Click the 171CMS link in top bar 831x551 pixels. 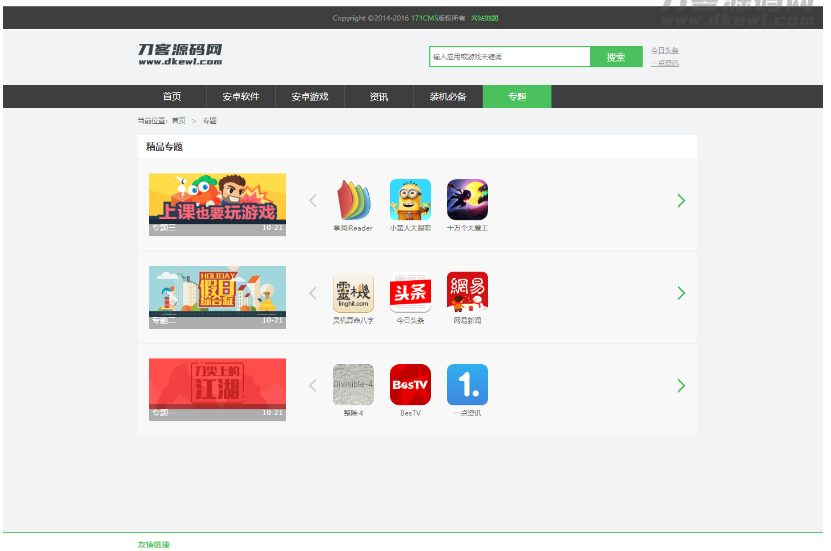point(425,18)
